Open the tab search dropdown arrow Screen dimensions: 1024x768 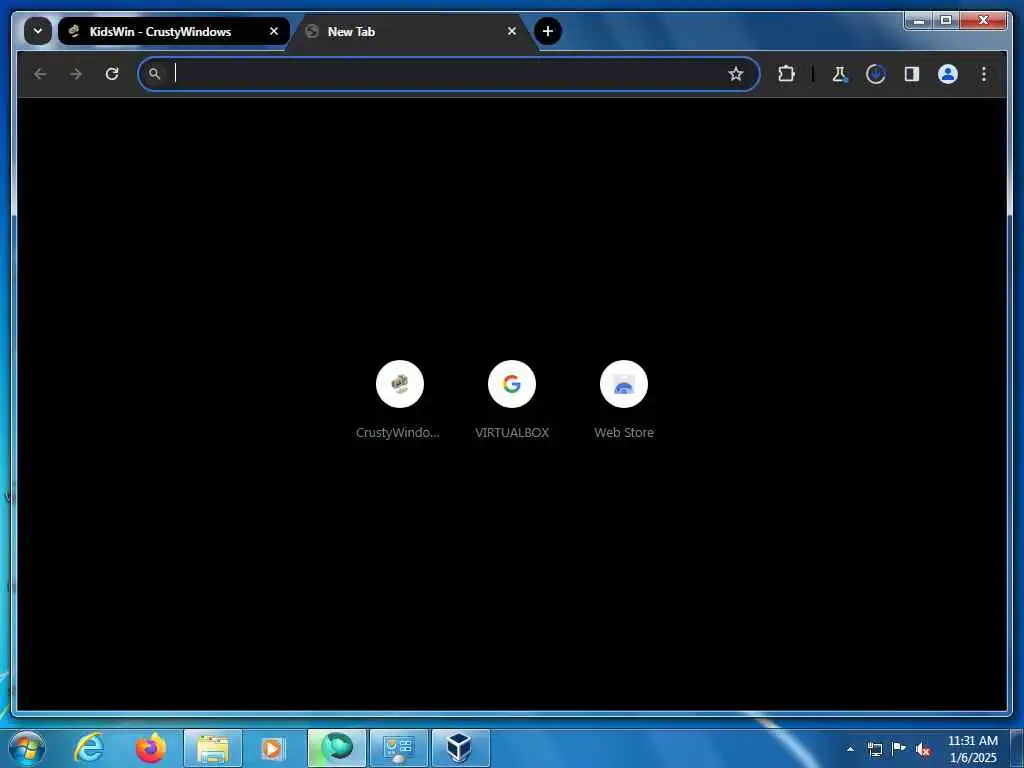click(38, 31)
